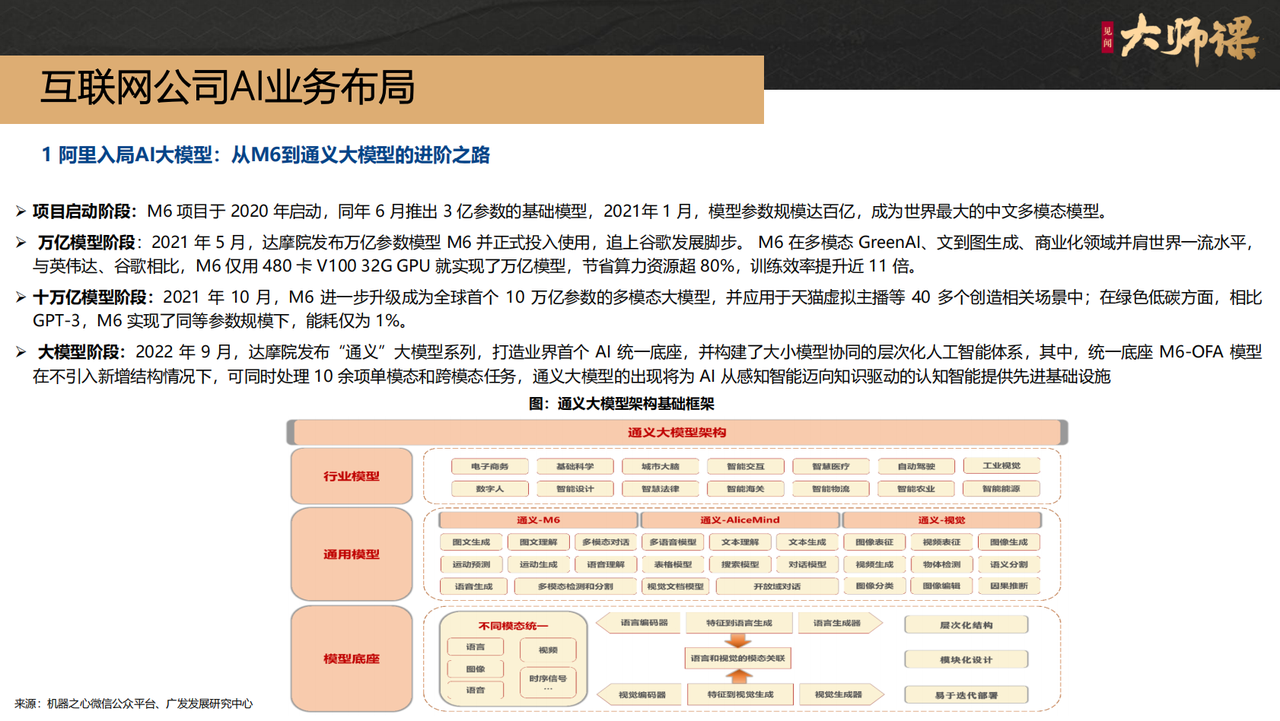Image resolution: width=1280 pixels, height=721 pixels.
Task: Click the 基础科学 box
Action: click(x=573, y=466)
